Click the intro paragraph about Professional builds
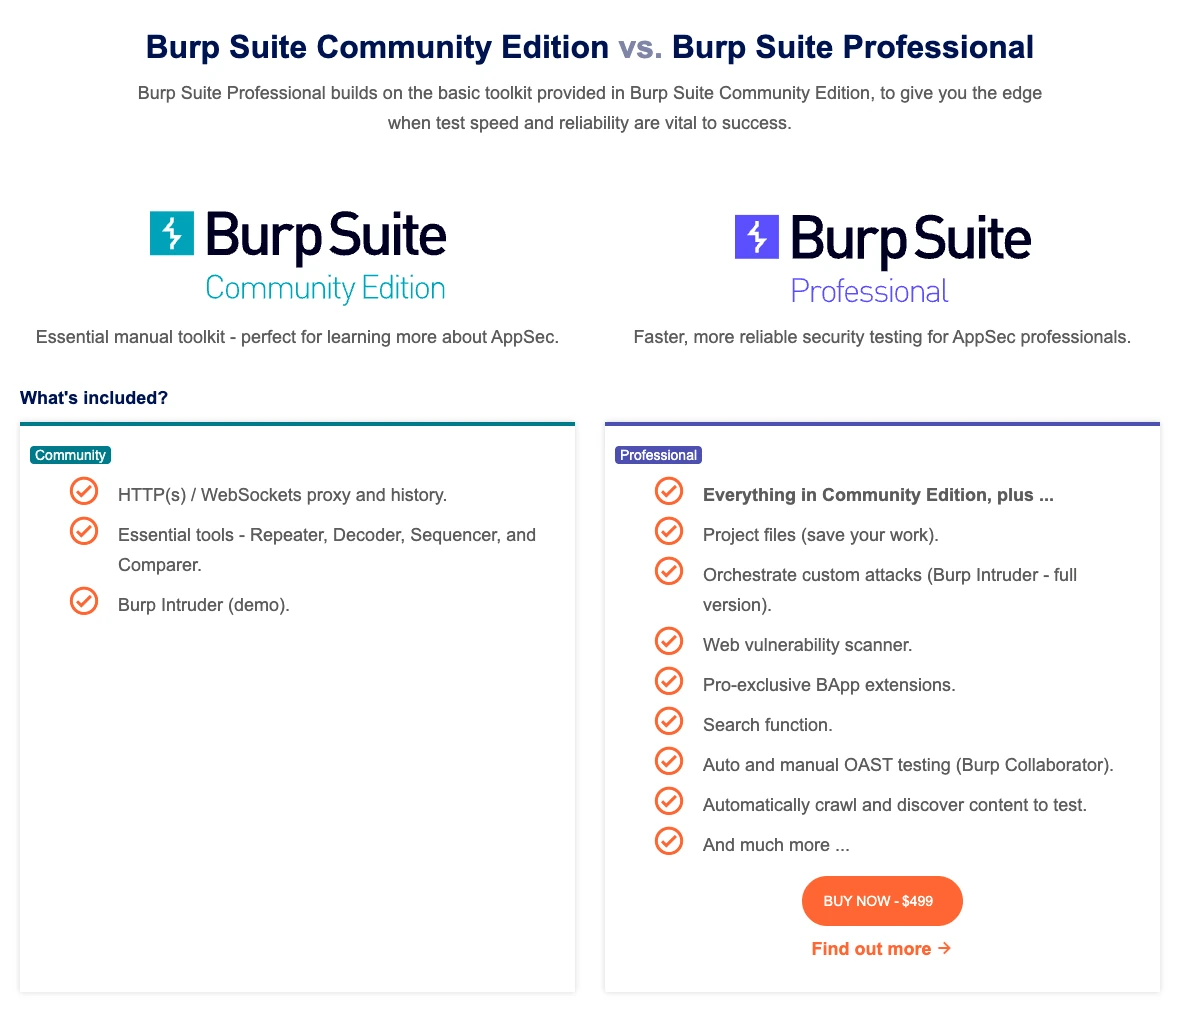Image resolution: width=1180 pixels, height=1010 pixels. coord(590,108)
